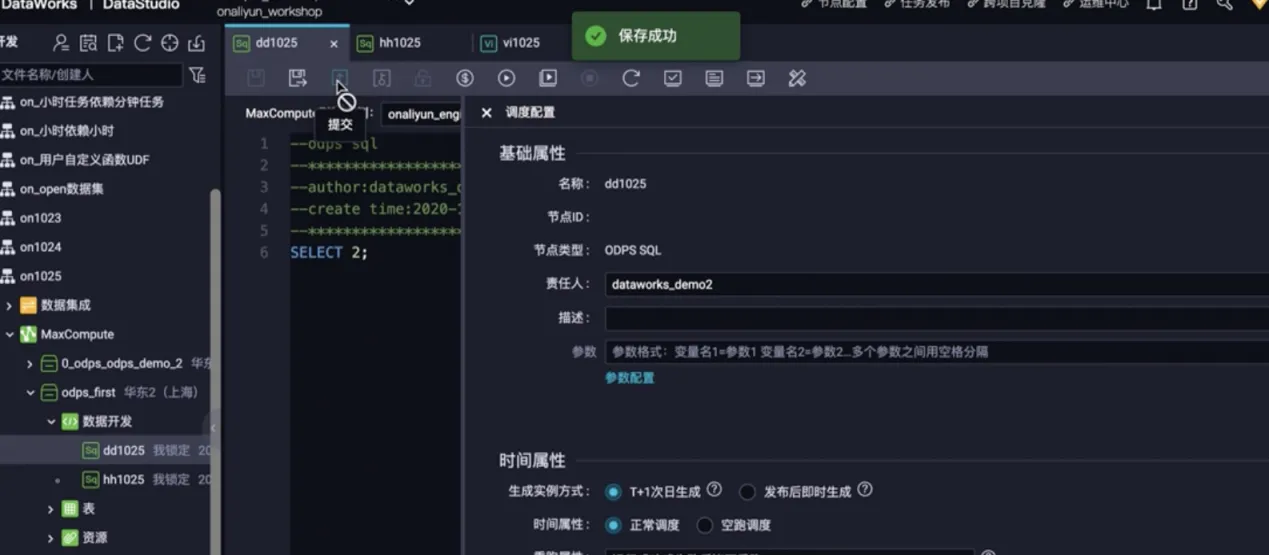This screenshot has height=555, width=1269.
Task: Click the checkmark box toolbar icon
Action: tap(673, 78)
